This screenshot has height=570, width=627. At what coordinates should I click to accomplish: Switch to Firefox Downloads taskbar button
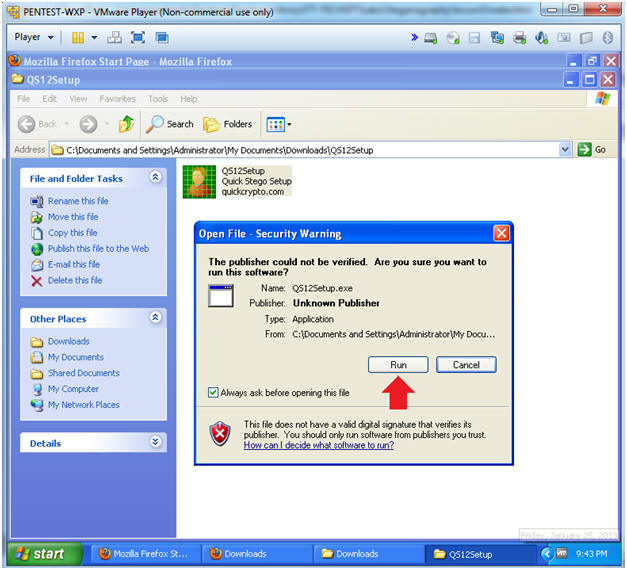click(x=256, y=554)
